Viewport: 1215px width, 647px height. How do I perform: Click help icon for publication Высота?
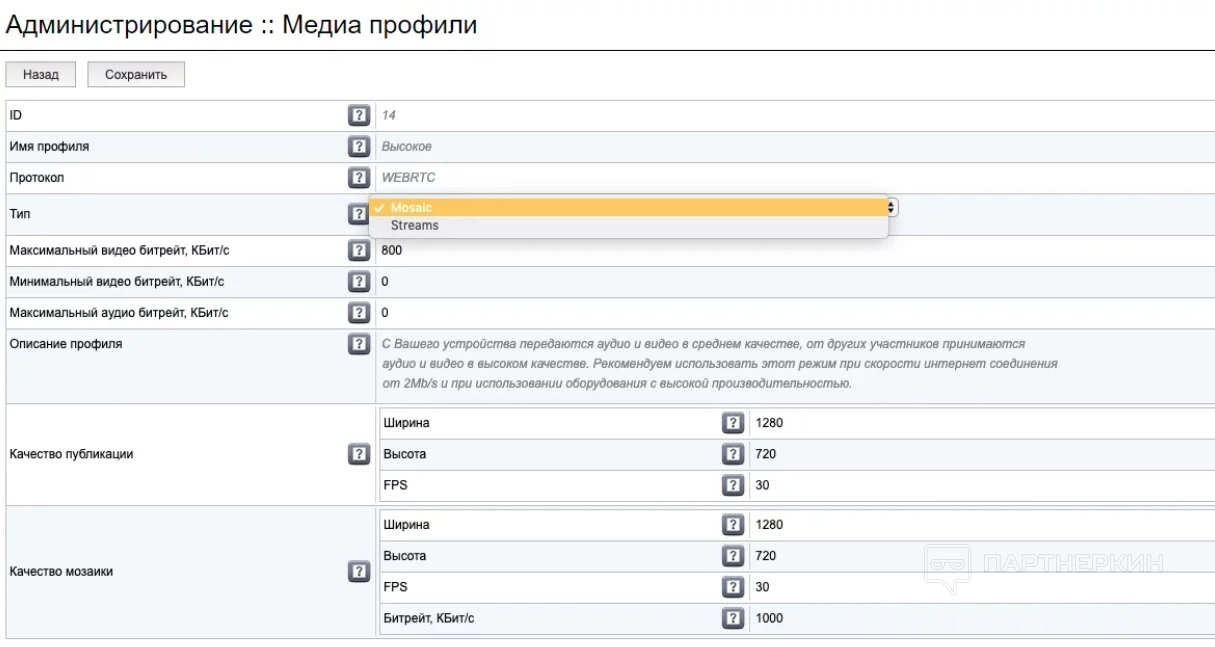[733, 454]
